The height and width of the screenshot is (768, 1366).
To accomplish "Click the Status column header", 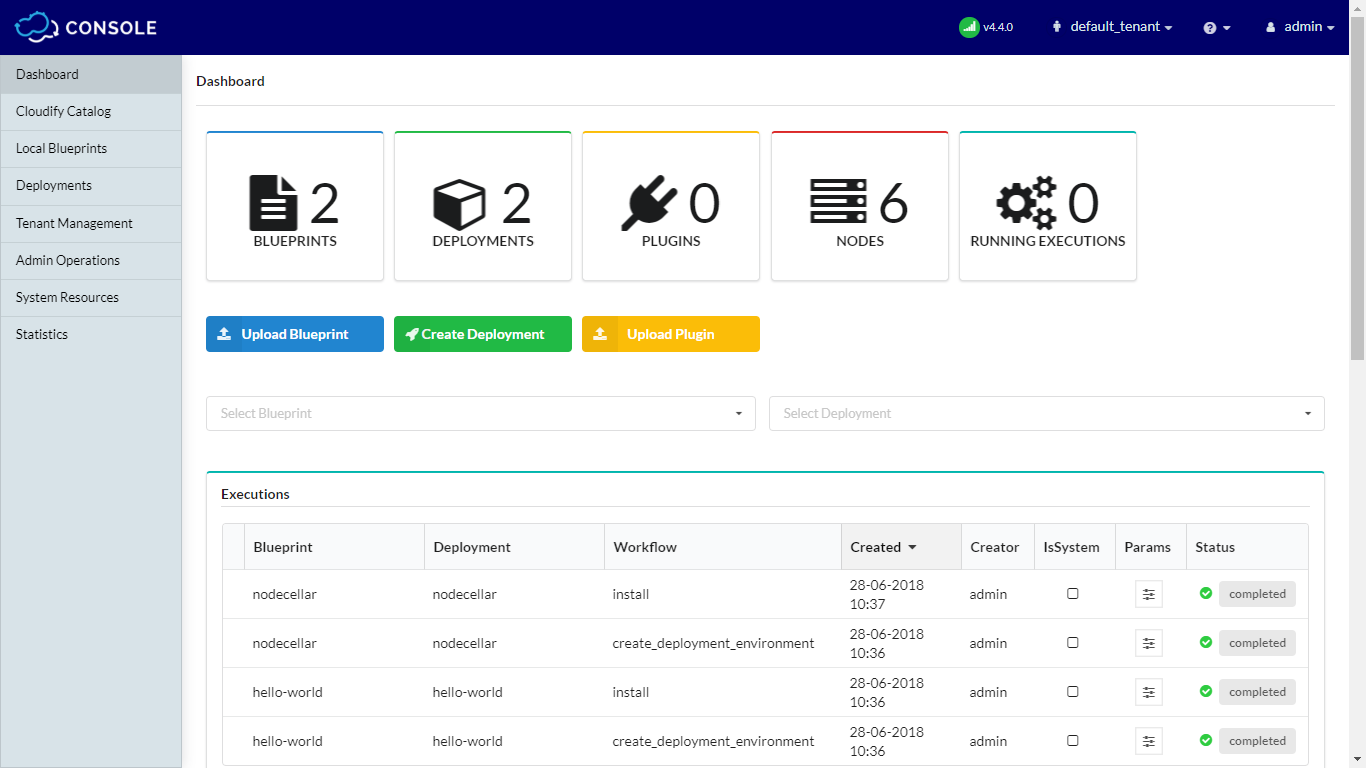I will tap(1247, 547).
